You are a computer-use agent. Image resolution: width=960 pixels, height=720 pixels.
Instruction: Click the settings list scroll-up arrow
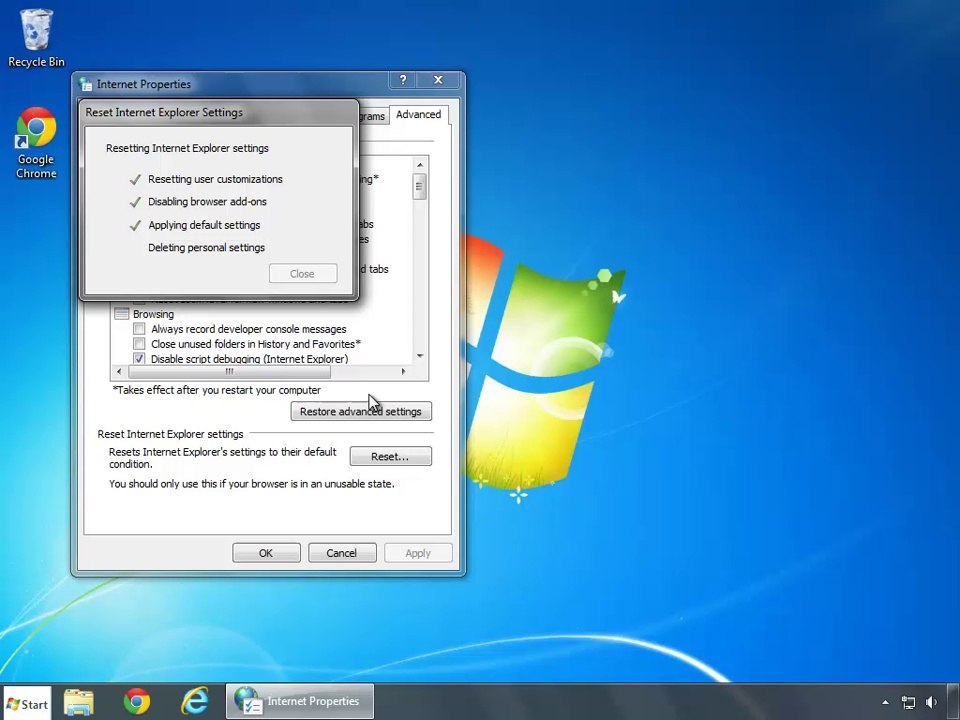click(x=420, y=165)
